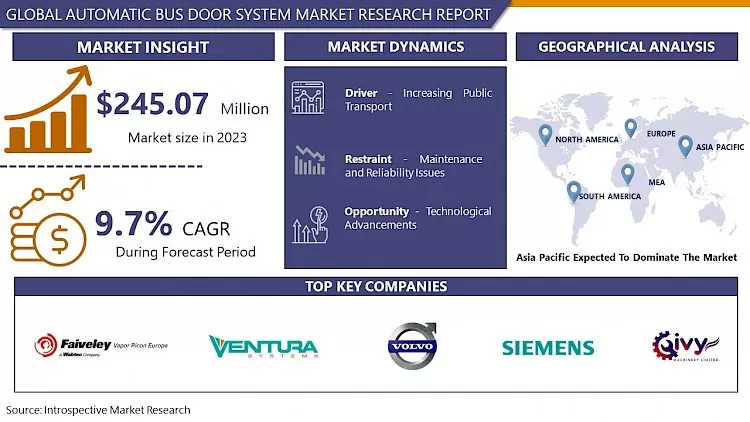
Task: Click the Asia Pacific map pin
Action: (685, 146)
